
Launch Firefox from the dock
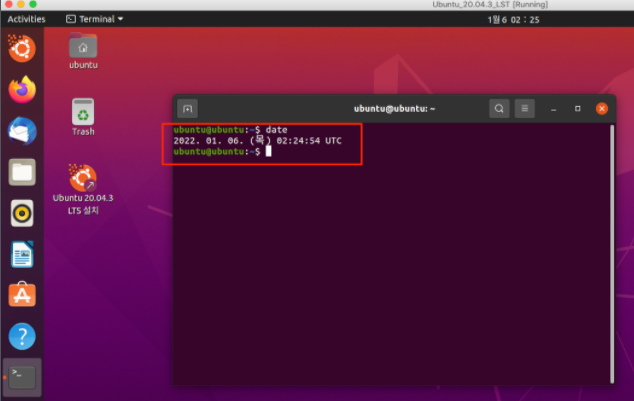tap(22, 89)
